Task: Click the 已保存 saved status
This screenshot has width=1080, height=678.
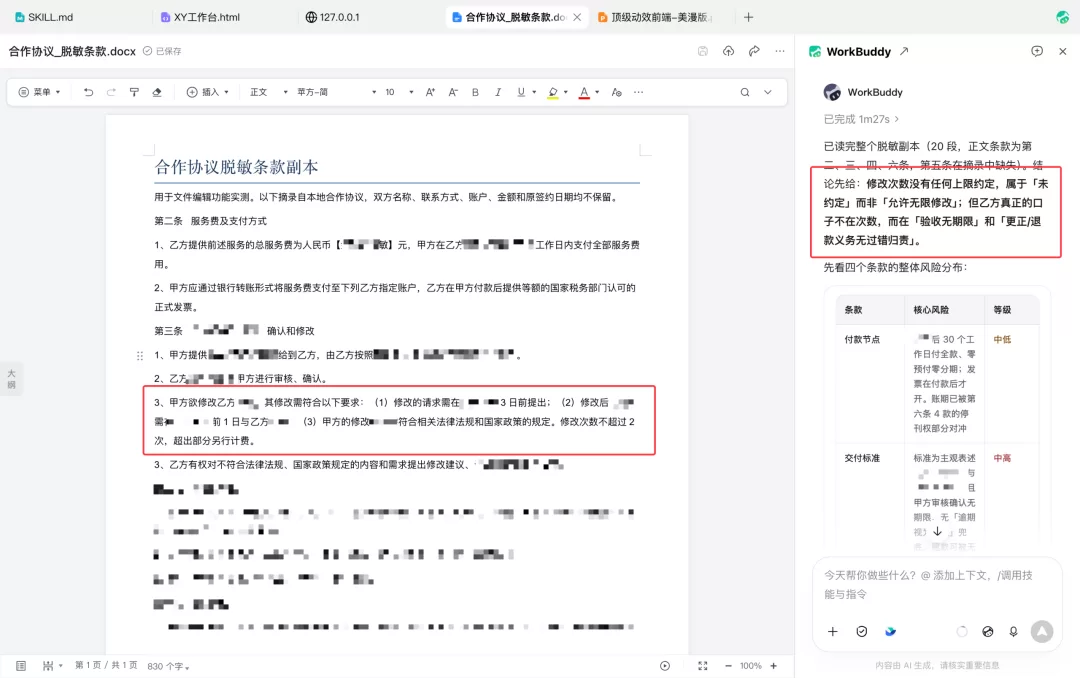Action: pyautogui.click(x=162, y=51)
